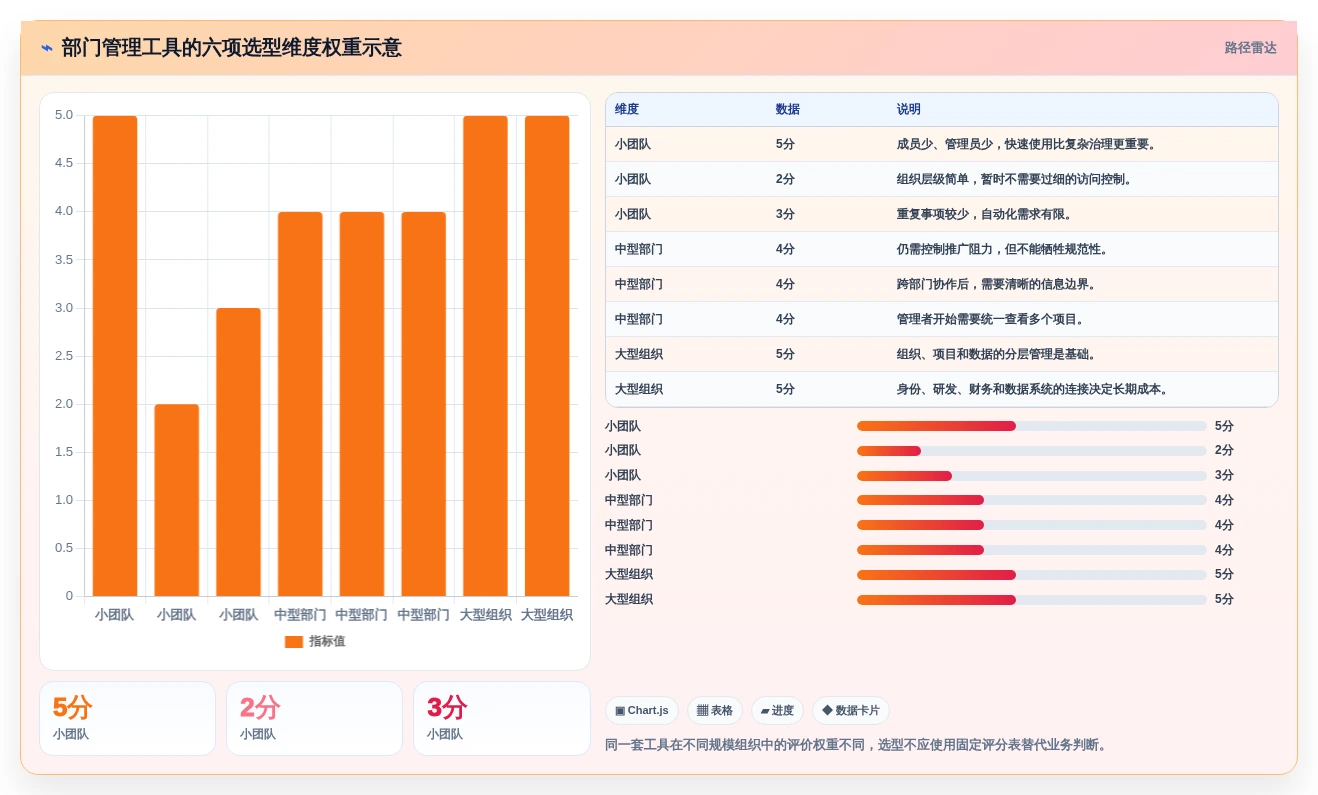The width and height of the screenshot is (1318, 795).
Task: Click the 小团队 chart bar reaching 2.0
Action: [177, 500]
